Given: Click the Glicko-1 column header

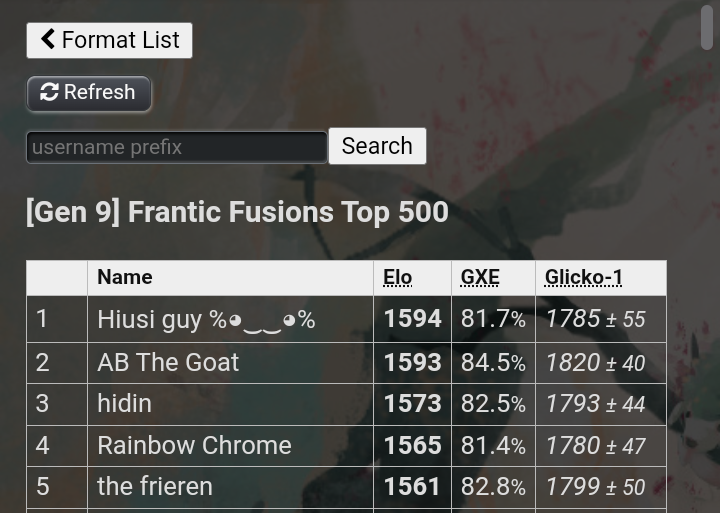Looking at the screenshot, I should click(x=584, y=277).
